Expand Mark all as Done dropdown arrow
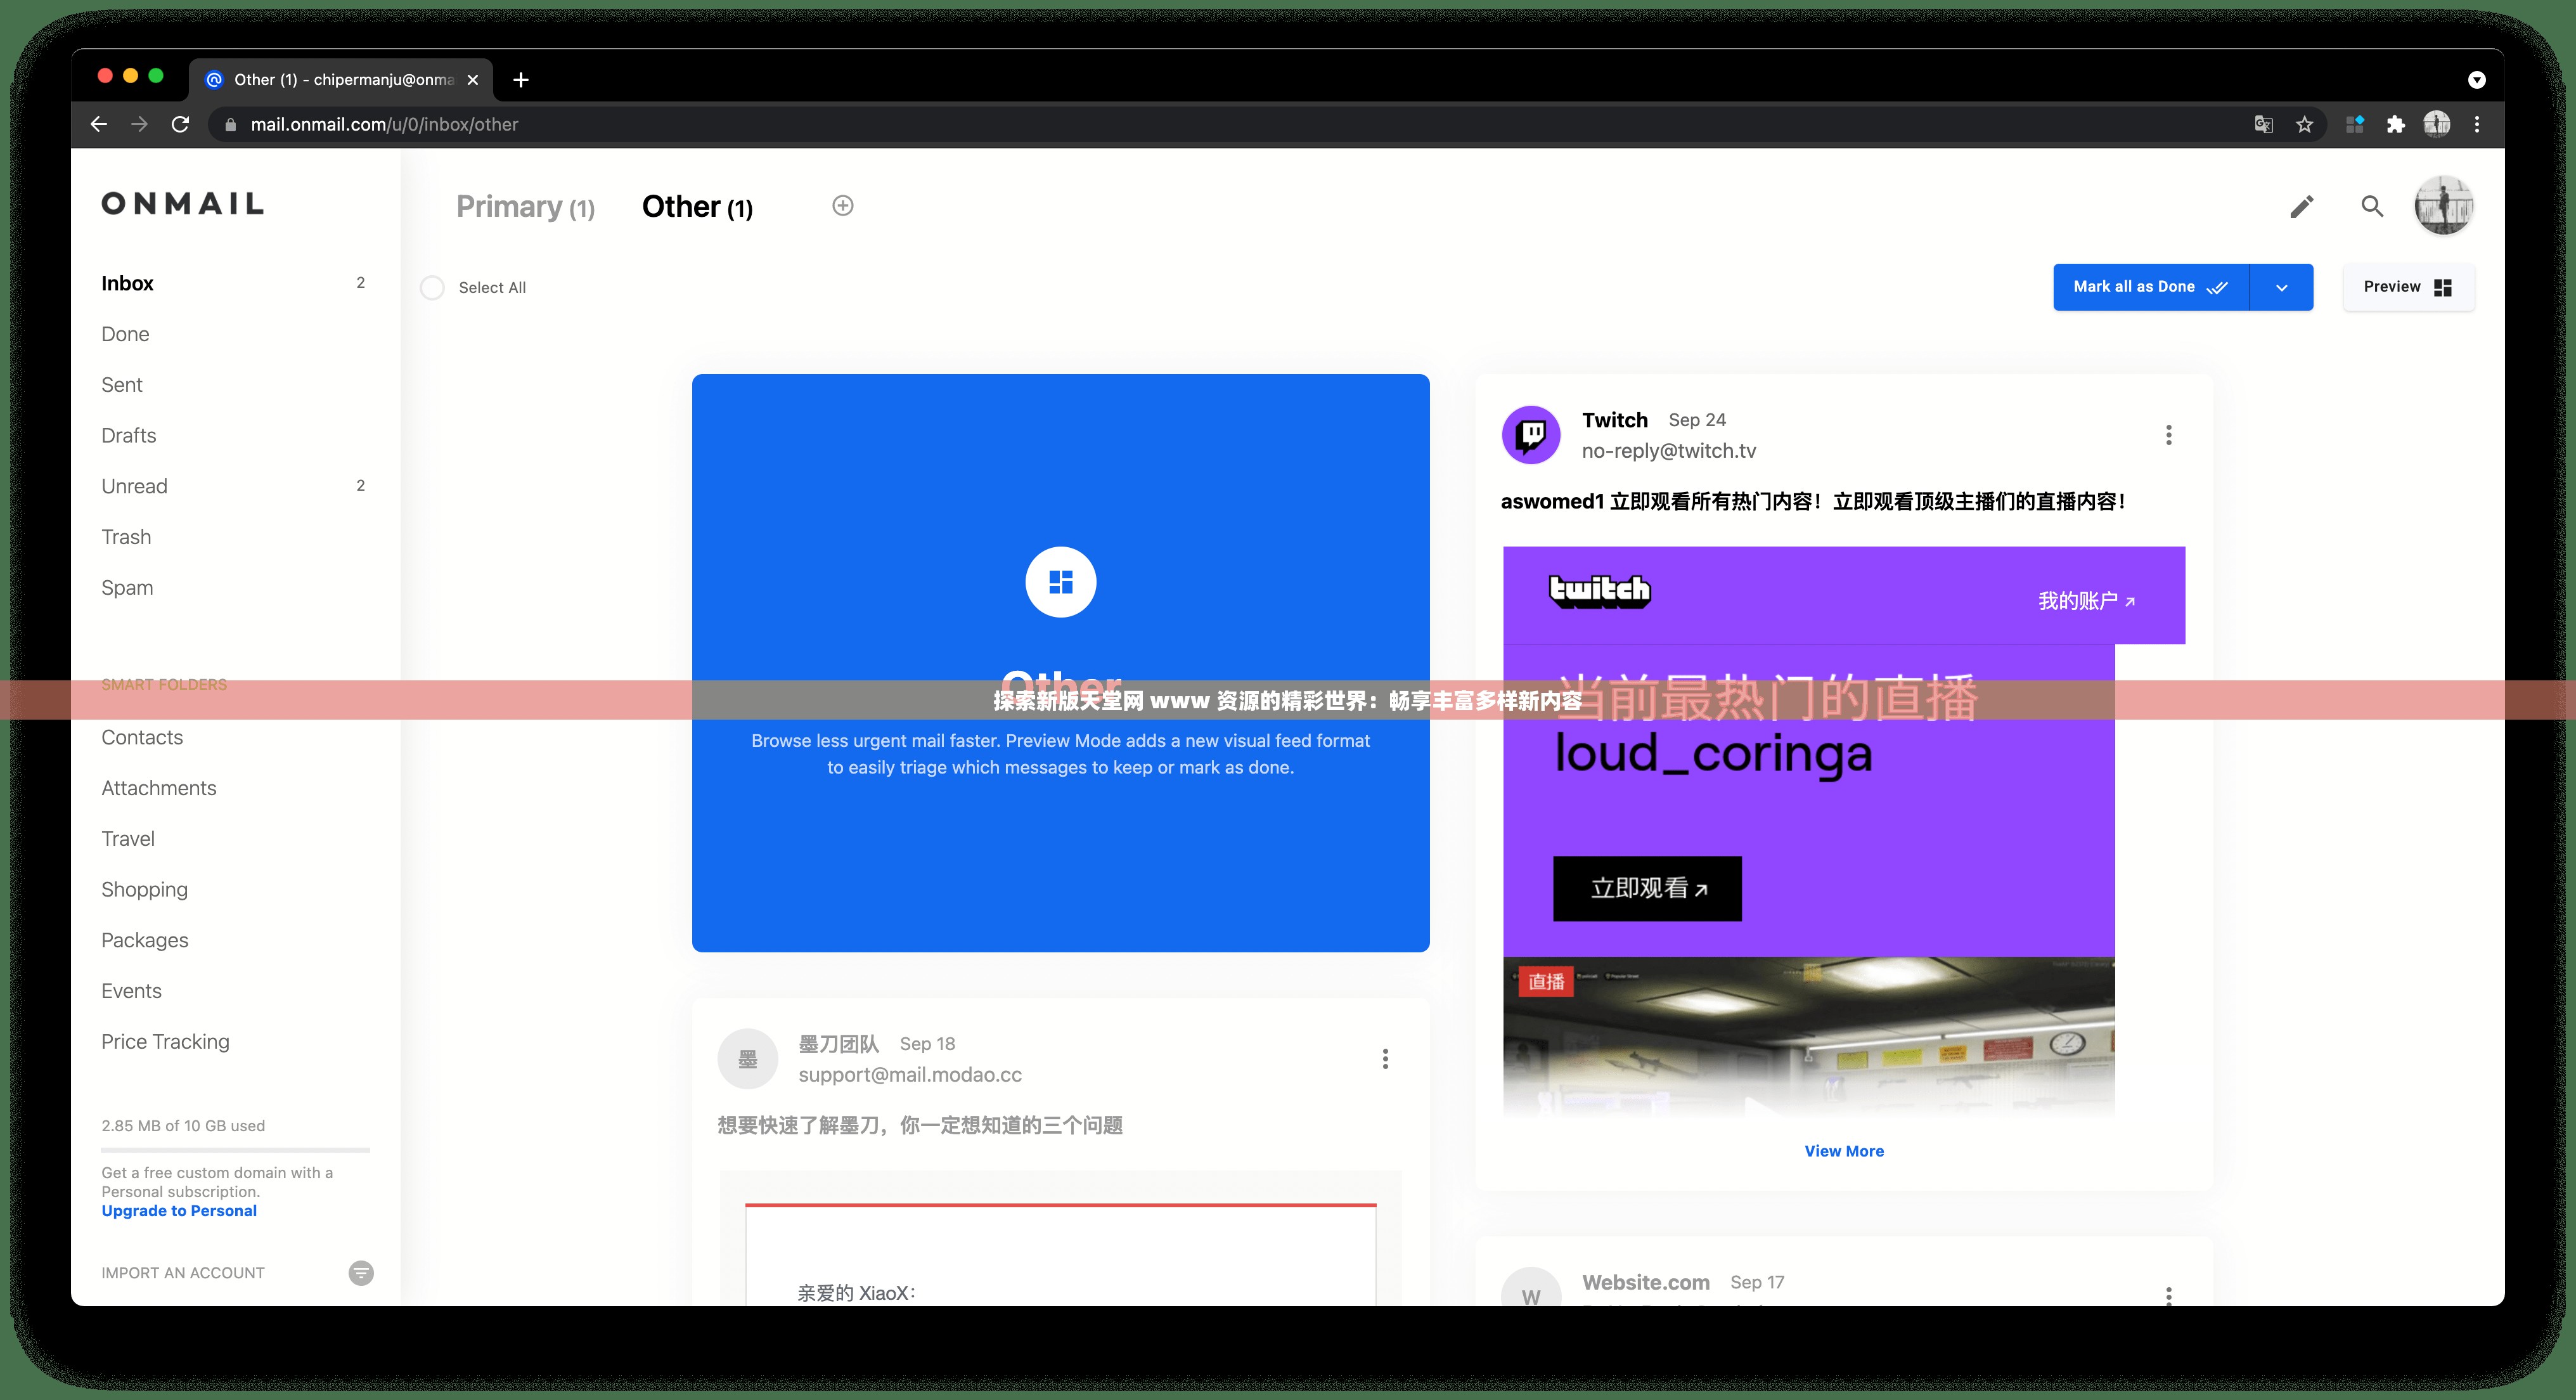This screenshot has height=1400, width=2576. tap(2281, 287)
